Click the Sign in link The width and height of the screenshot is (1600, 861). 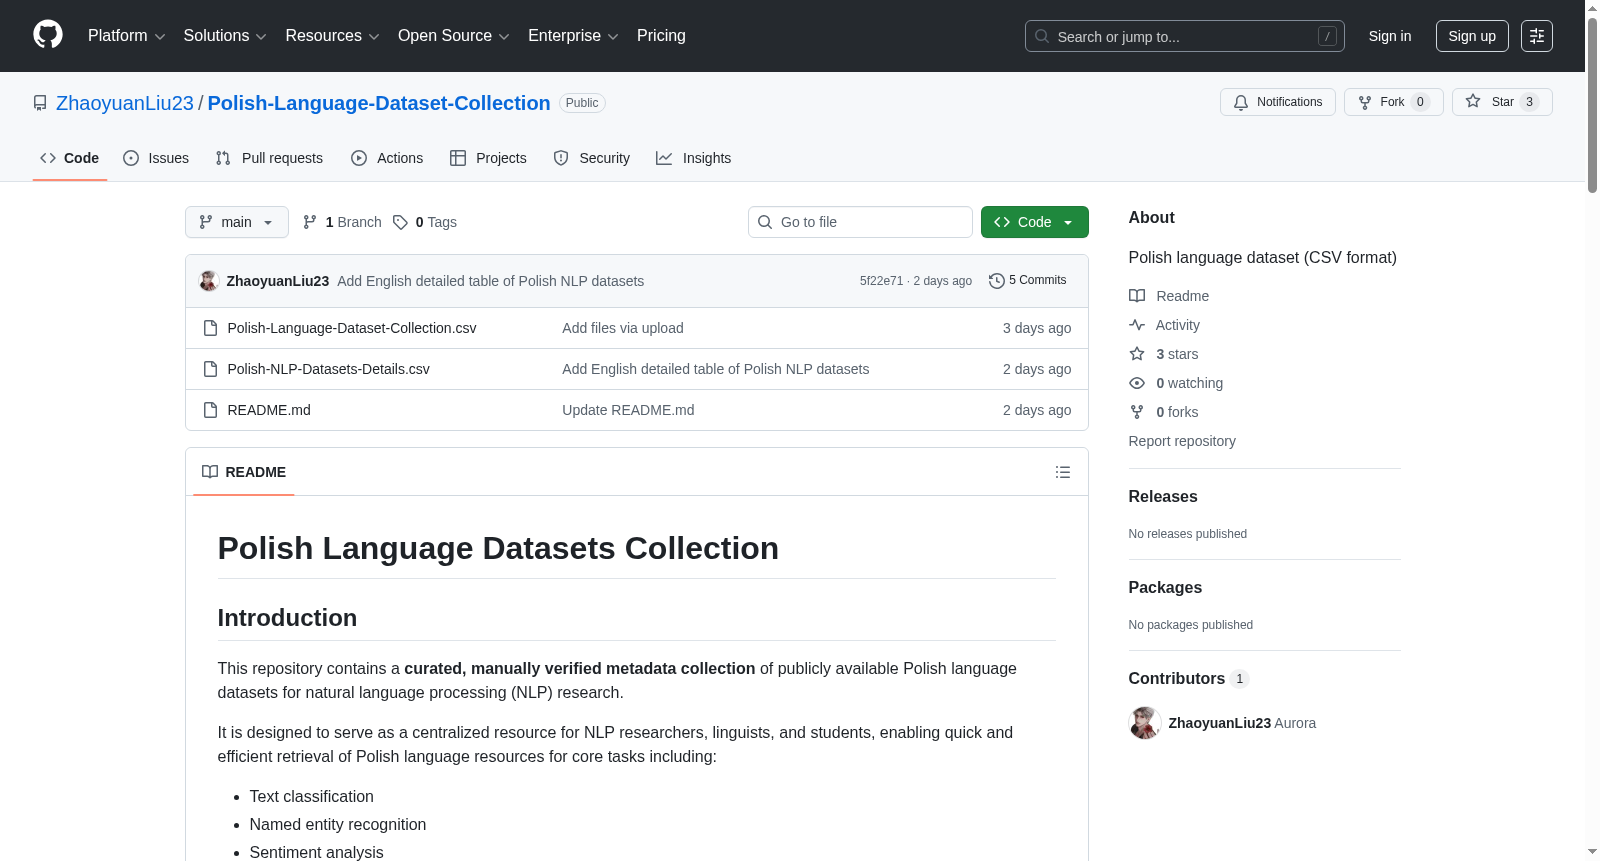click(x=1390, y=36)
